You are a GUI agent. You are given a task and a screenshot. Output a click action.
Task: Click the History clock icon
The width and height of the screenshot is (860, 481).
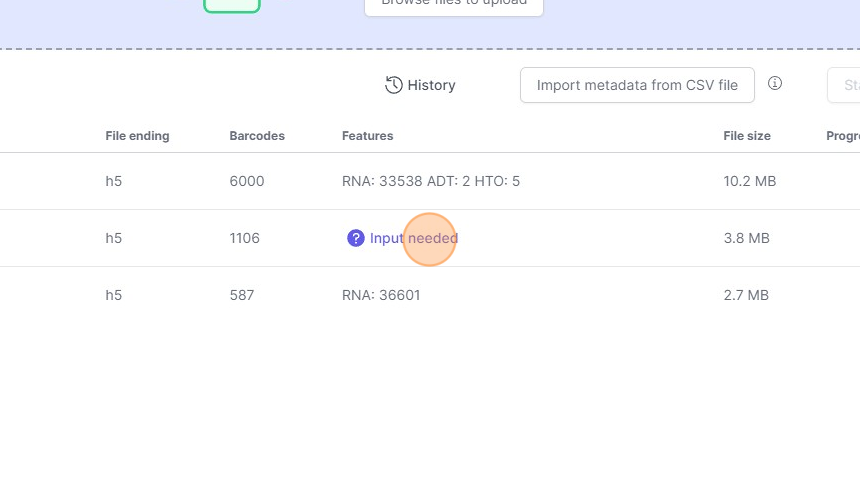click(394, 85)
